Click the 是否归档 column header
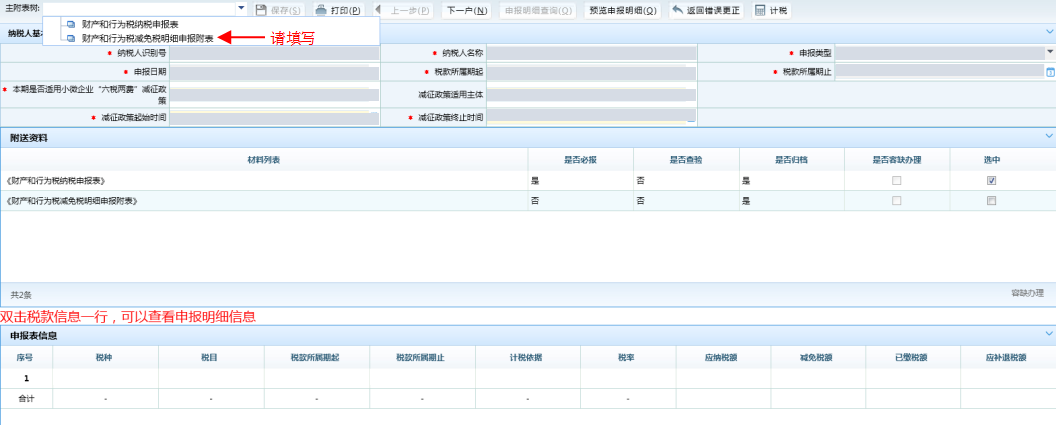This screenshot has width=1056, height=426. [791, 159]
